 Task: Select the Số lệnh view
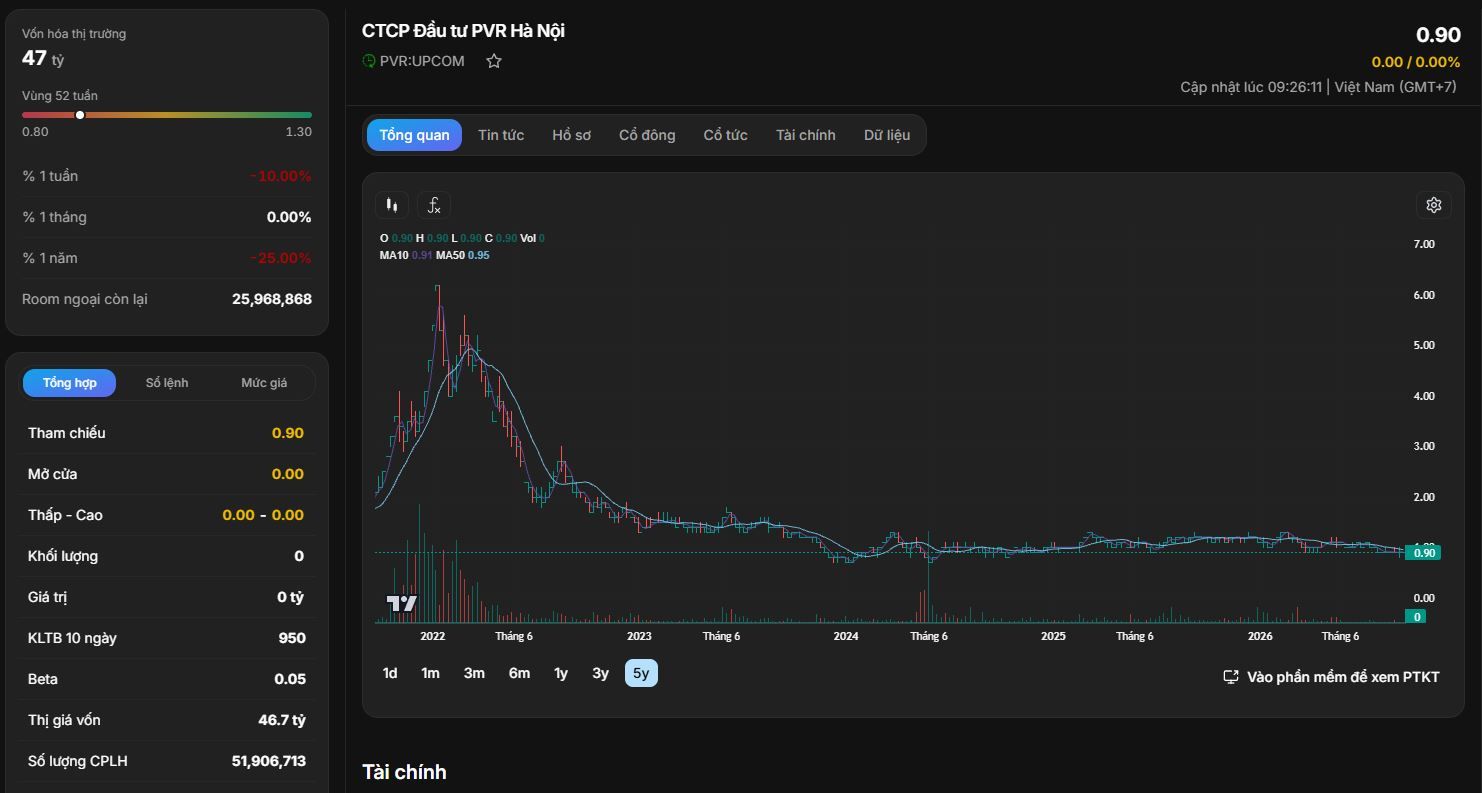tap(167, 383)
